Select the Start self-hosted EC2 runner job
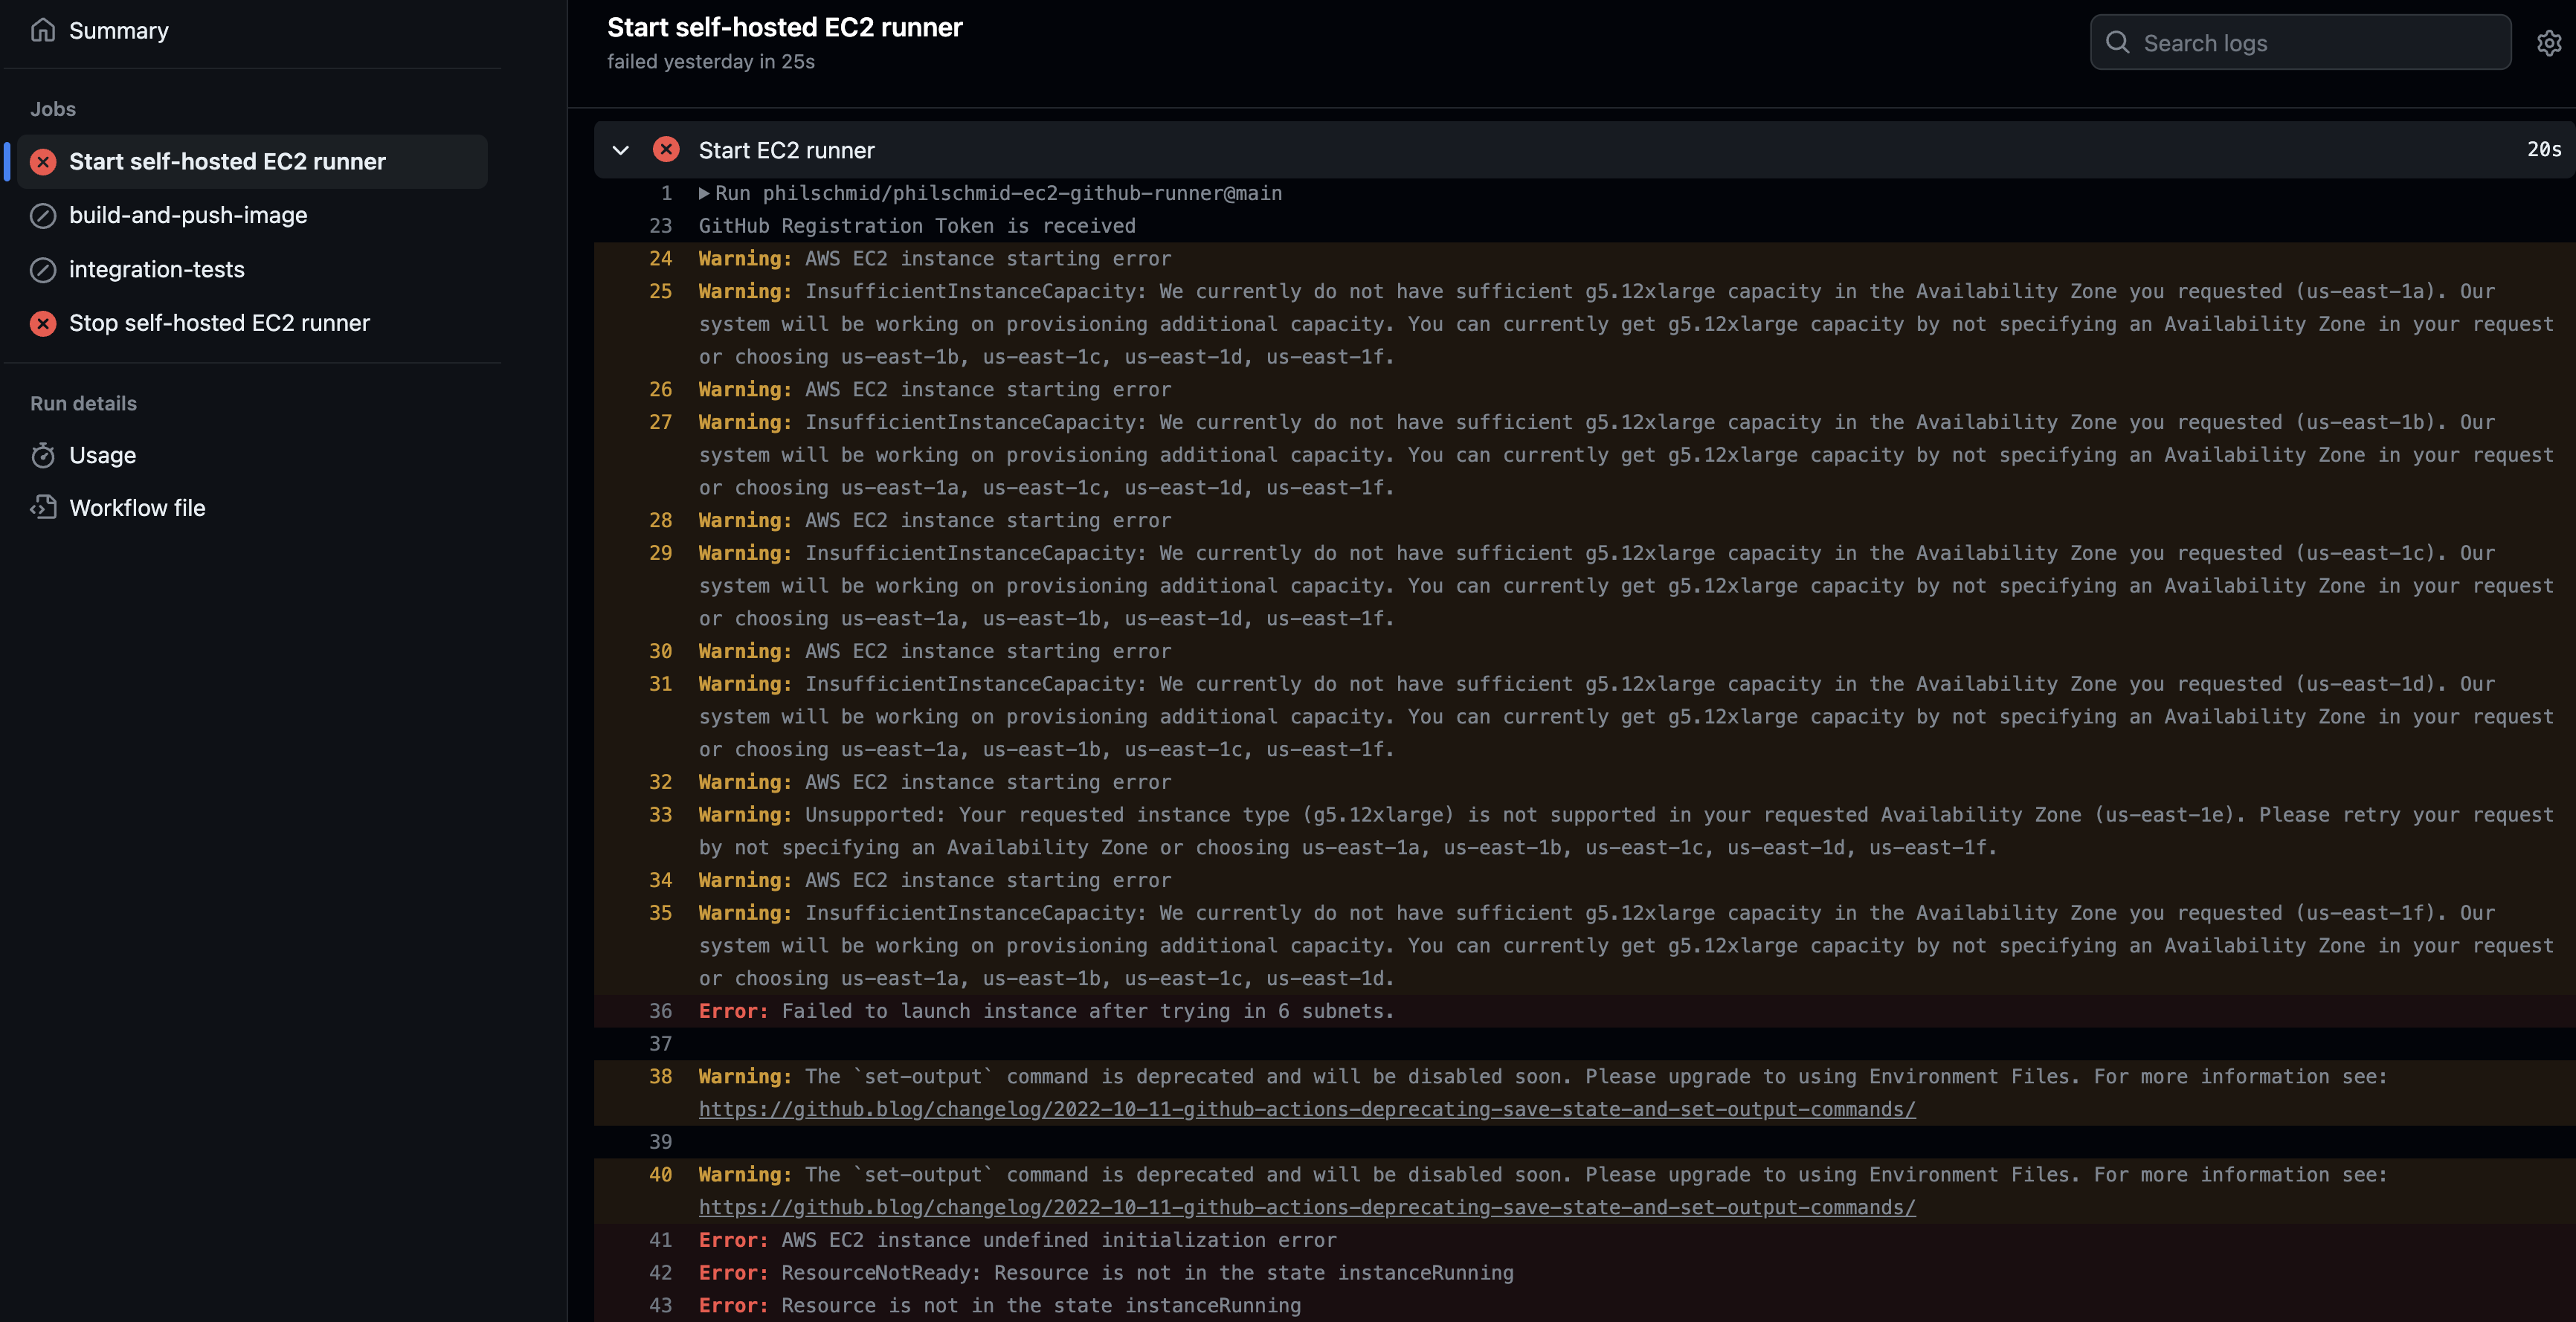The height and width of the screenshot is (1322, 2576). coord(227,161)
